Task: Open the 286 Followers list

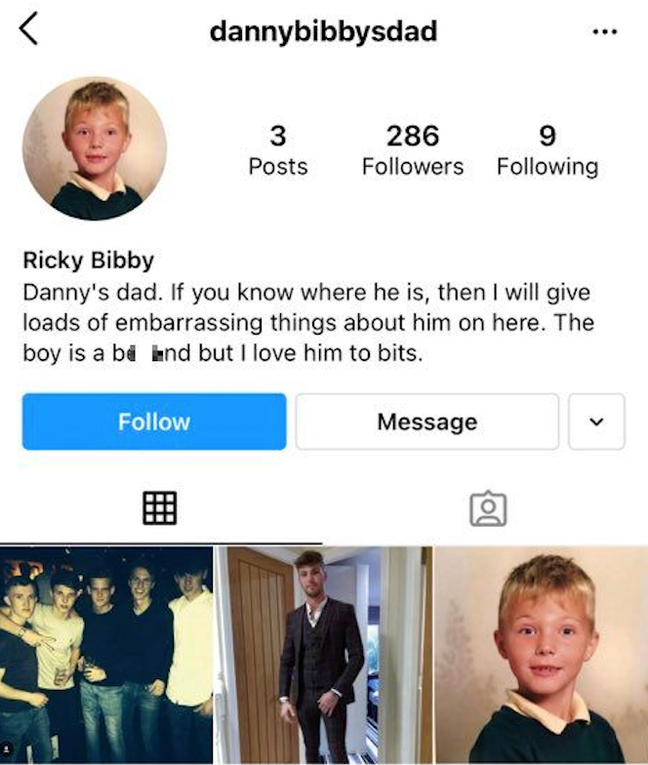Action: [412, 149]
